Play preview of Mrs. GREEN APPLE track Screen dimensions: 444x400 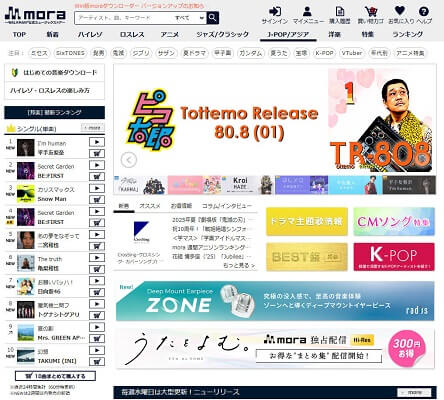(x=97, y=327)
